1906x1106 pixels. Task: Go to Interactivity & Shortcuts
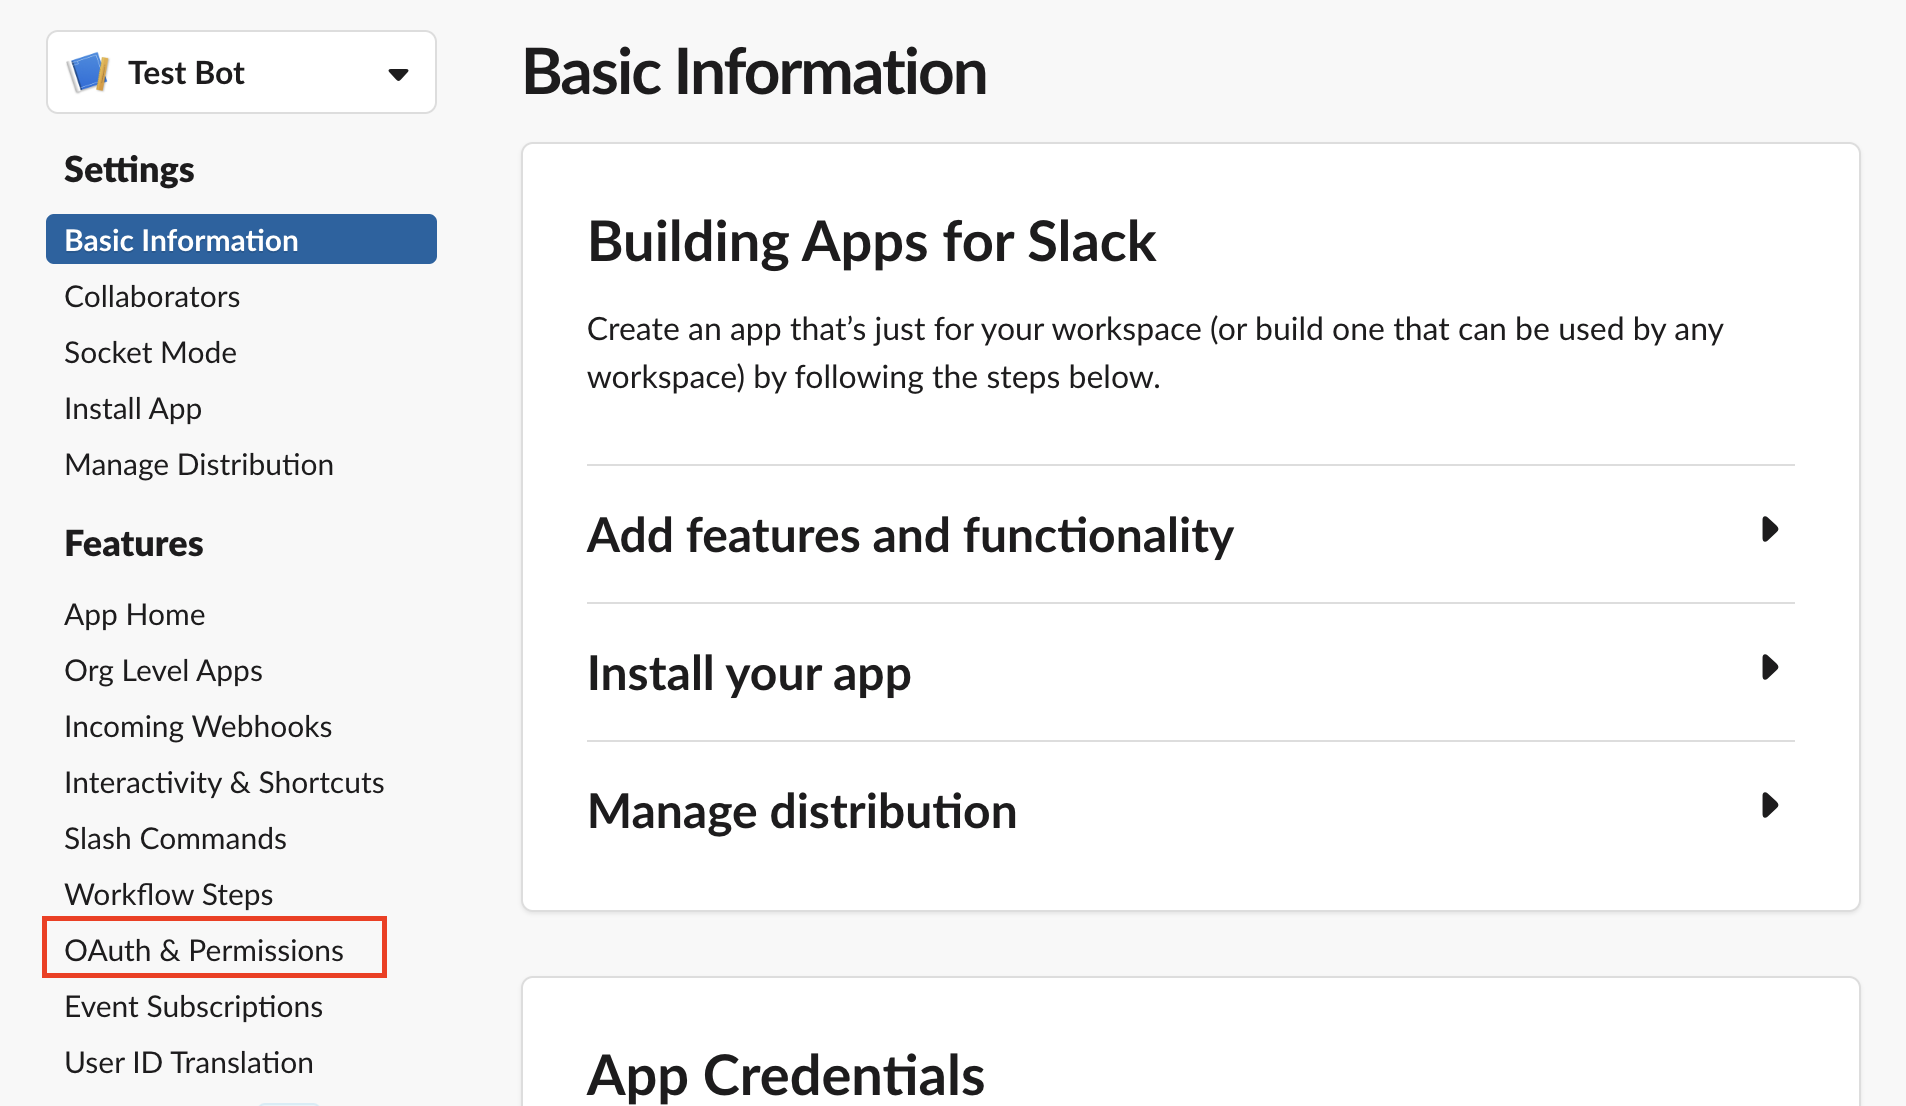(224, 783)
